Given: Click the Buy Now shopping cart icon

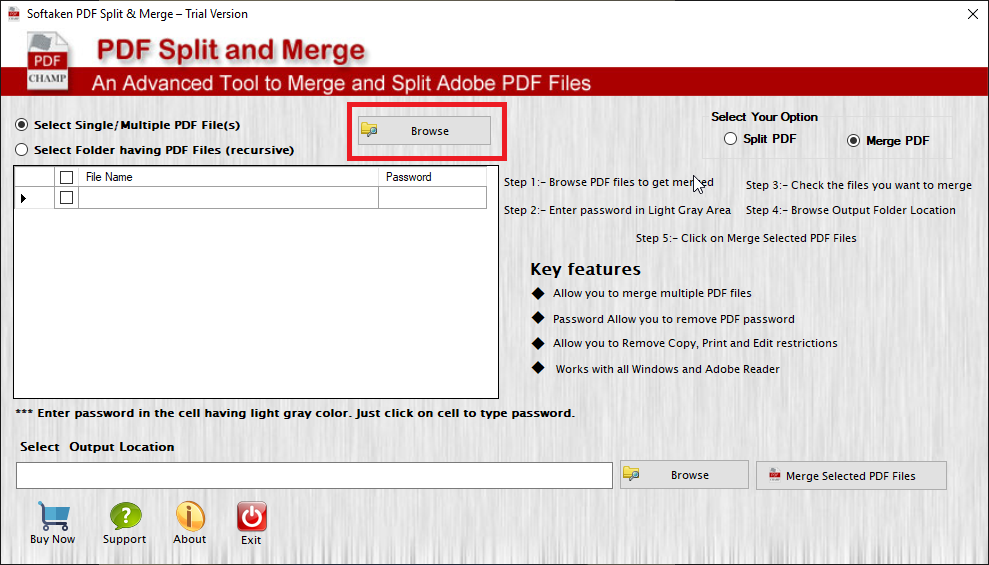Looking at the screenshot, I should (54, 516).
